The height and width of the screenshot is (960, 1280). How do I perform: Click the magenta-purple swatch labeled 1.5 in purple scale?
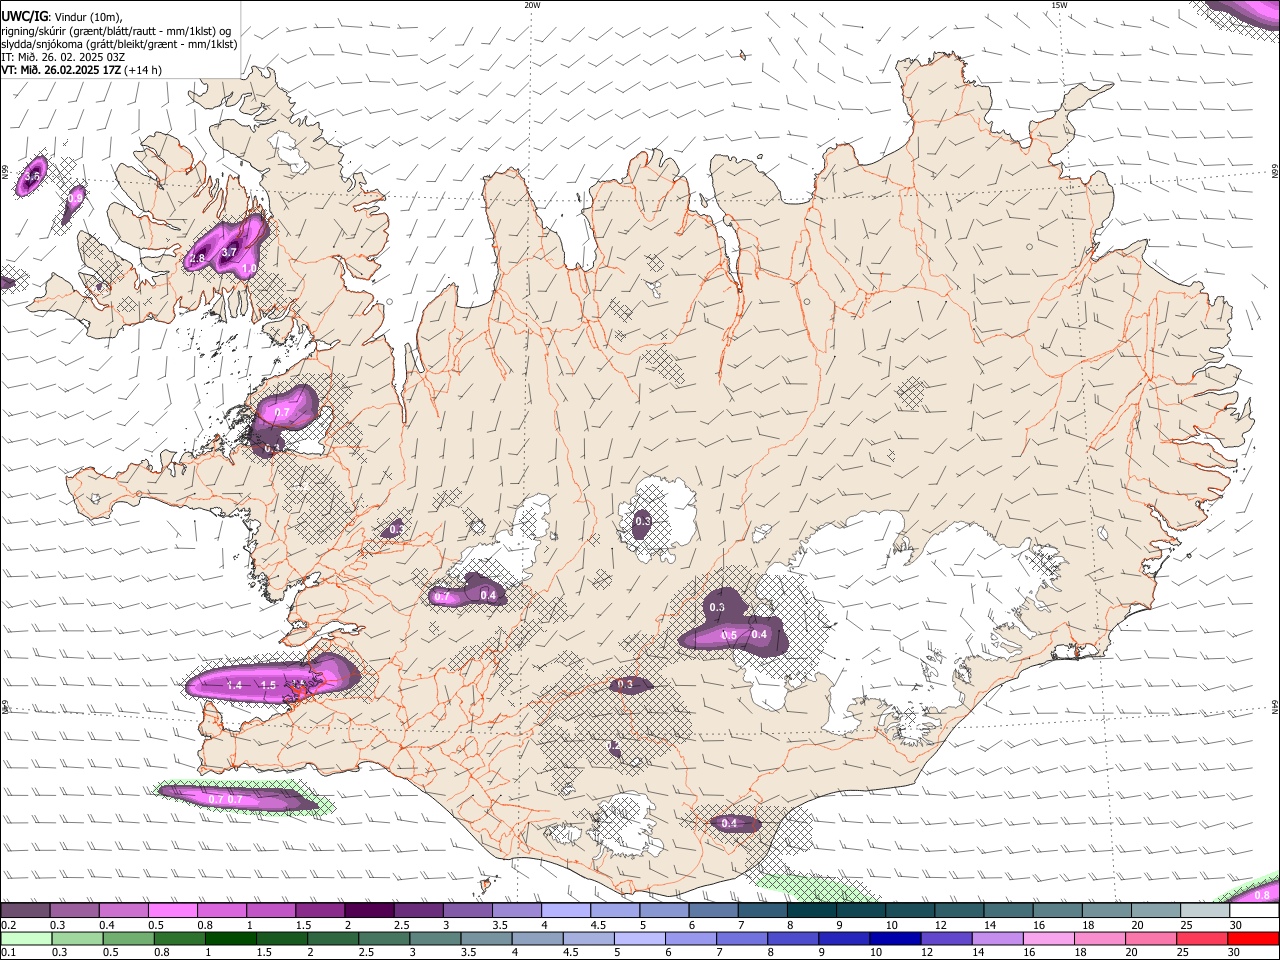coord(320,910)
